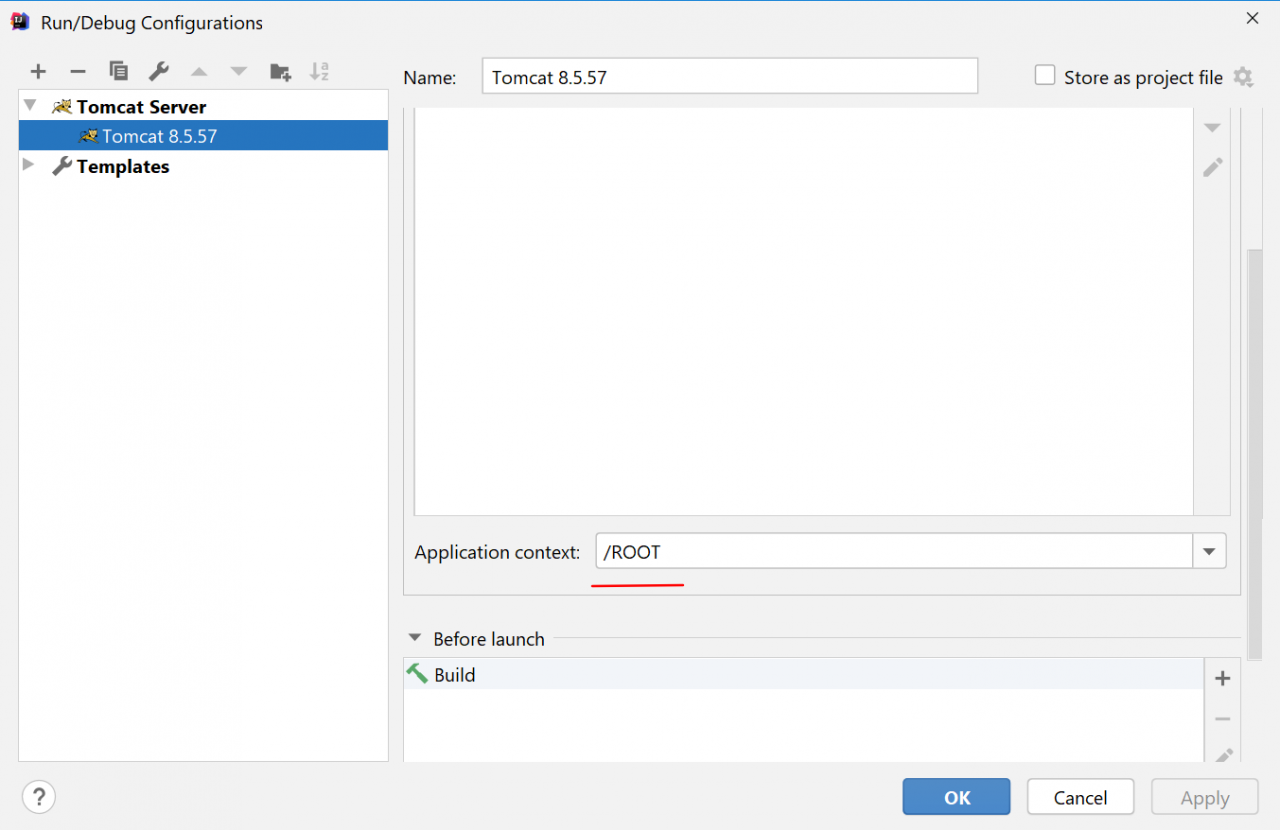
Task: Click the Apply button
Action: pyautogui.click(x=1204, y=797)
